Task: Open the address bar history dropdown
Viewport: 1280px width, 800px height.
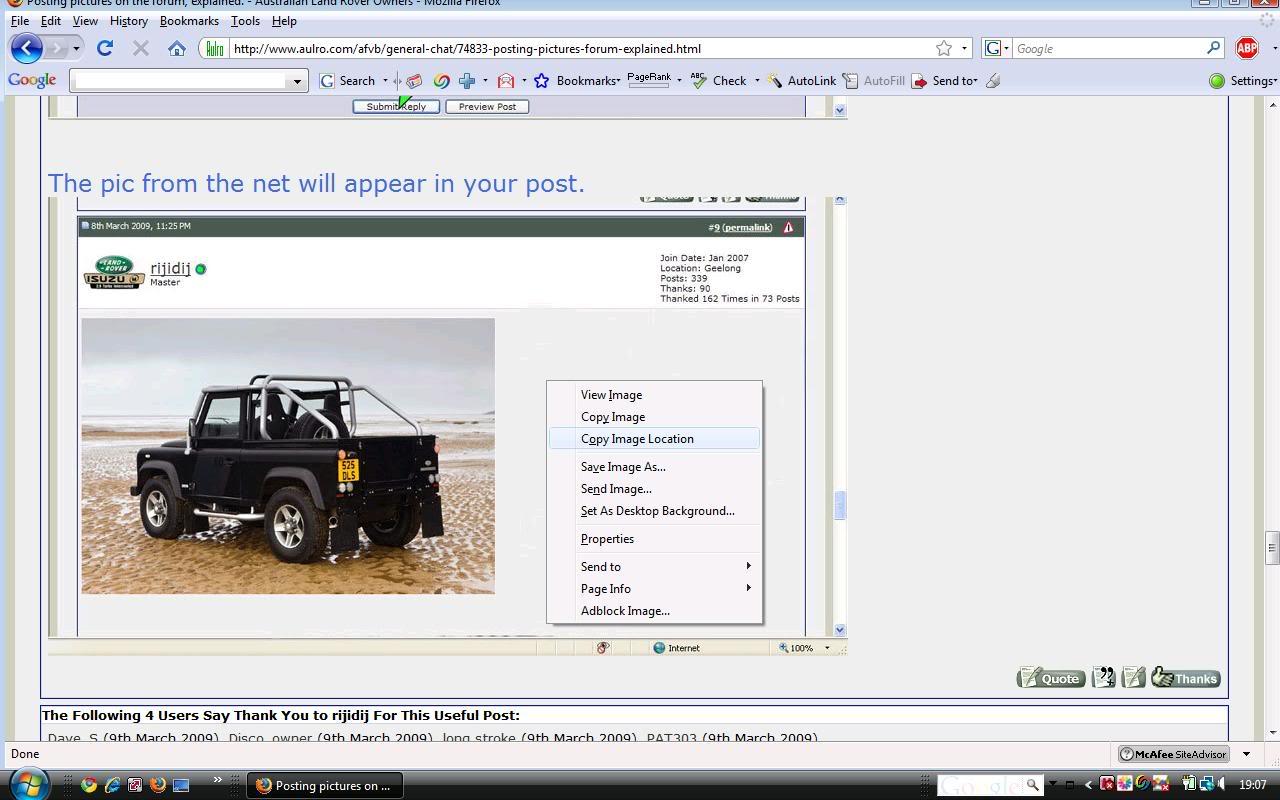Action: (964, 48)
